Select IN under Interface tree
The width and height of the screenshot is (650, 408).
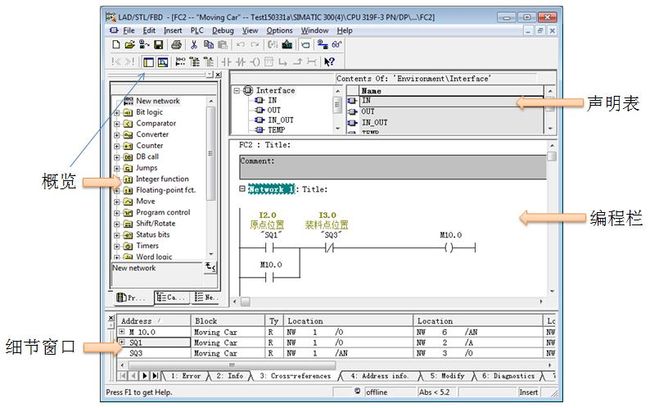[272, 100]
